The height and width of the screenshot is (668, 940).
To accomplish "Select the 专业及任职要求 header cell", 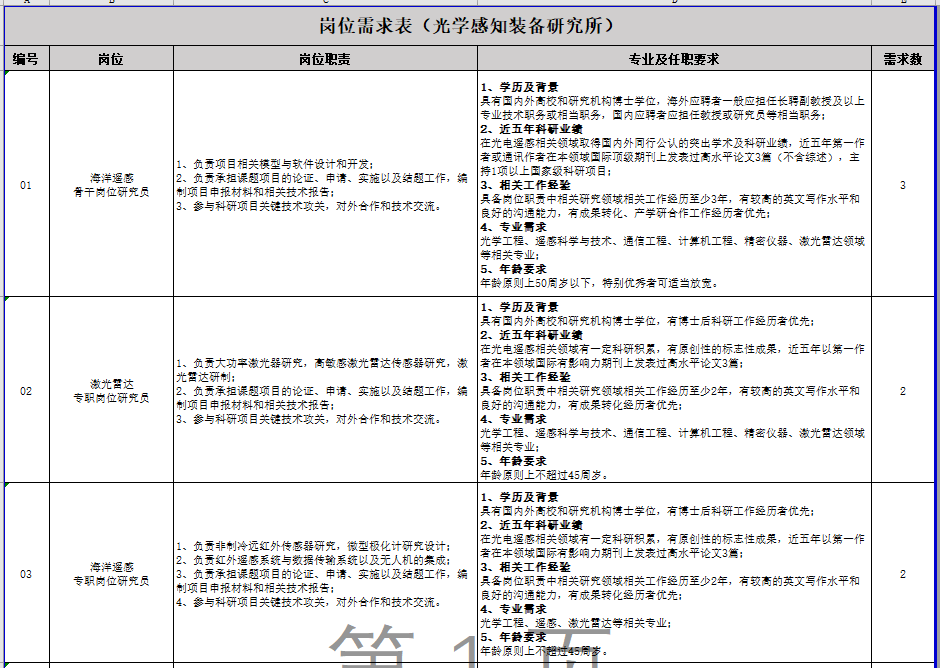I will tap(674, 59).
